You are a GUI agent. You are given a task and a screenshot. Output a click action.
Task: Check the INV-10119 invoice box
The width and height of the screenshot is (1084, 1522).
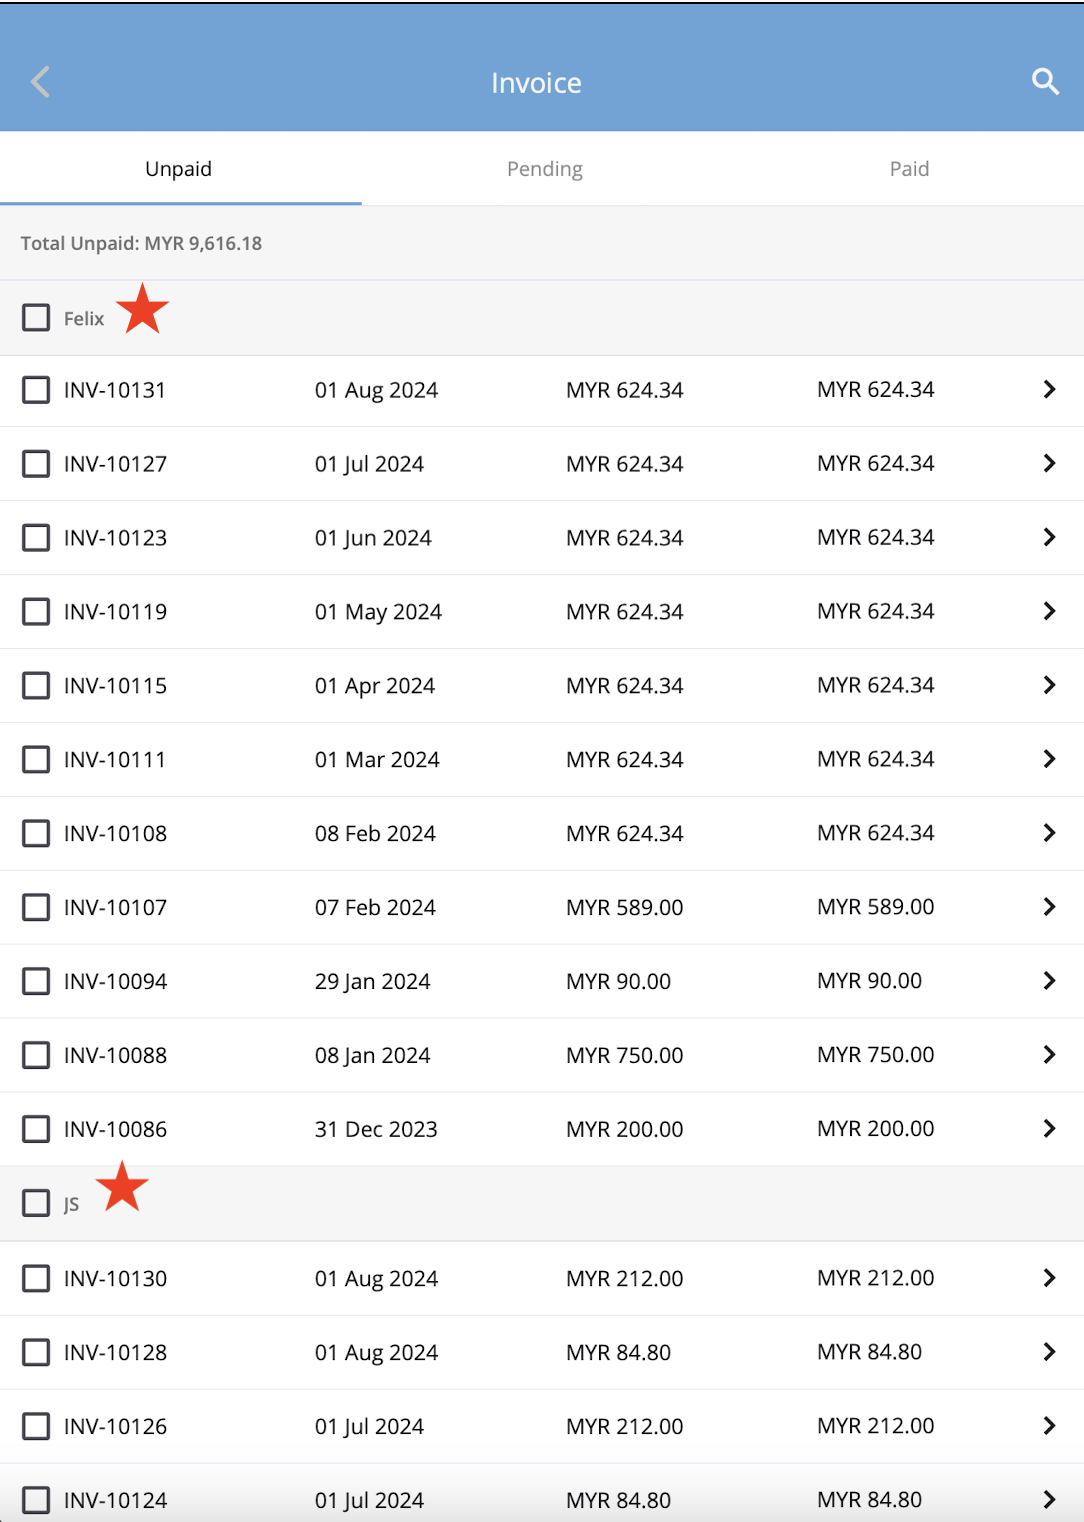click(36, 612)
